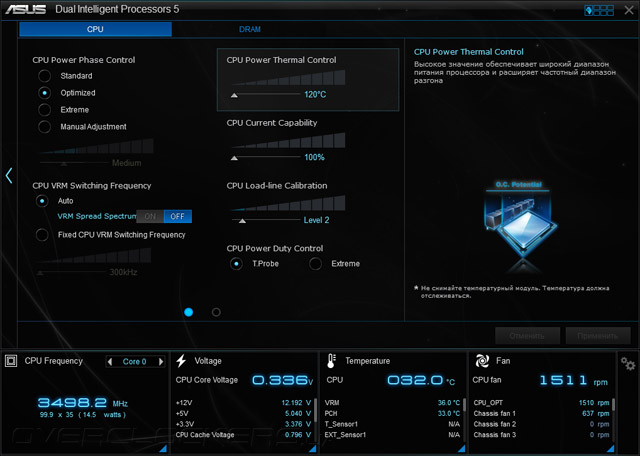The image size is (640, 456).
Task: Click the +12V voltage row
Action: 243,403
